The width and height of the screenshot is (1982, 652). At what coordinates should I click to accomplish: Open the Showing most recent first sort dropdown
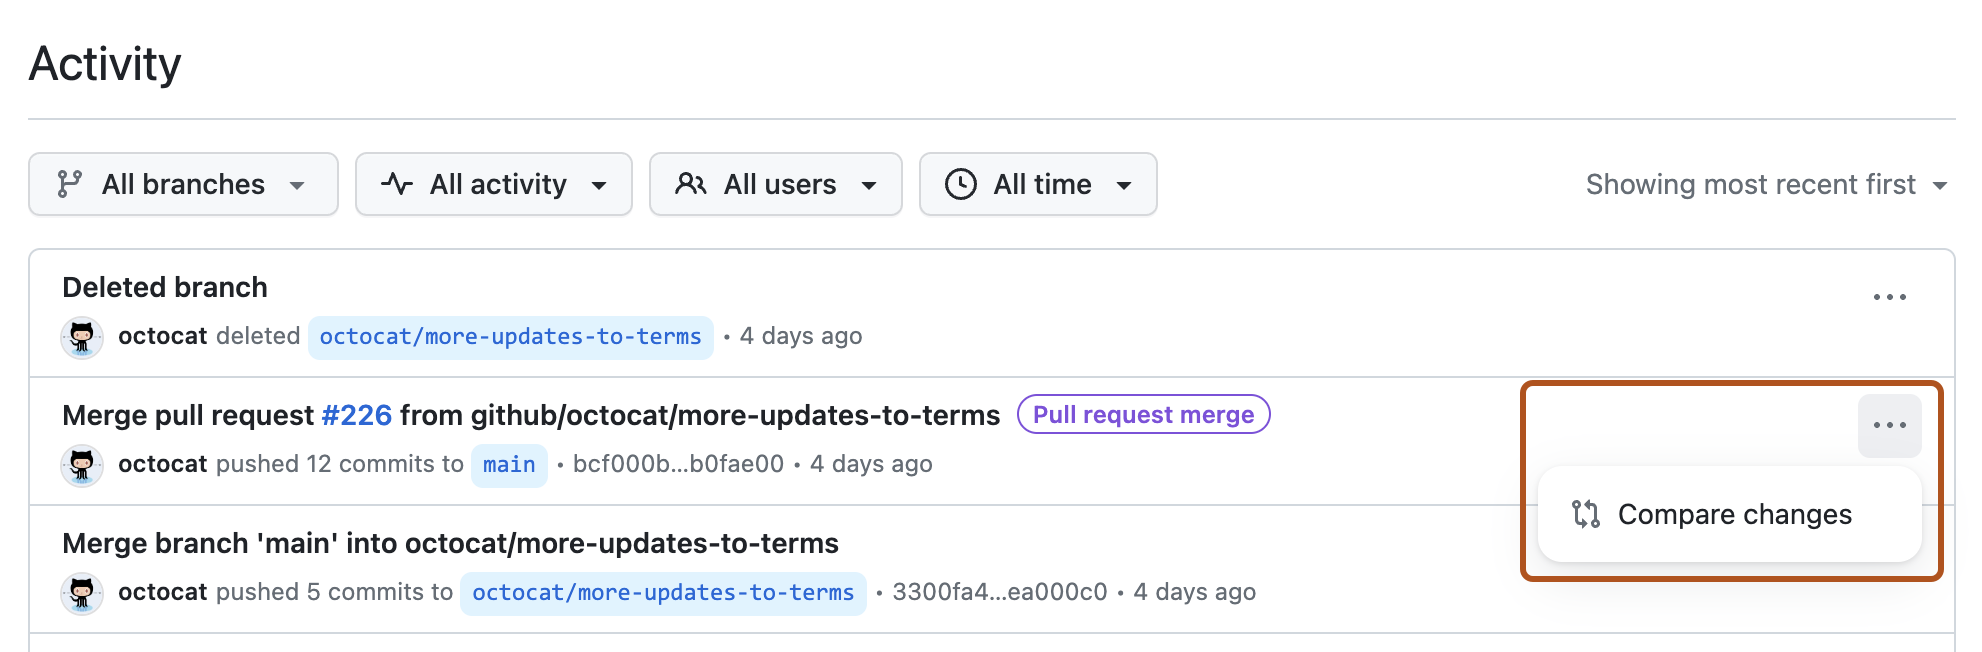point(1766,184)
